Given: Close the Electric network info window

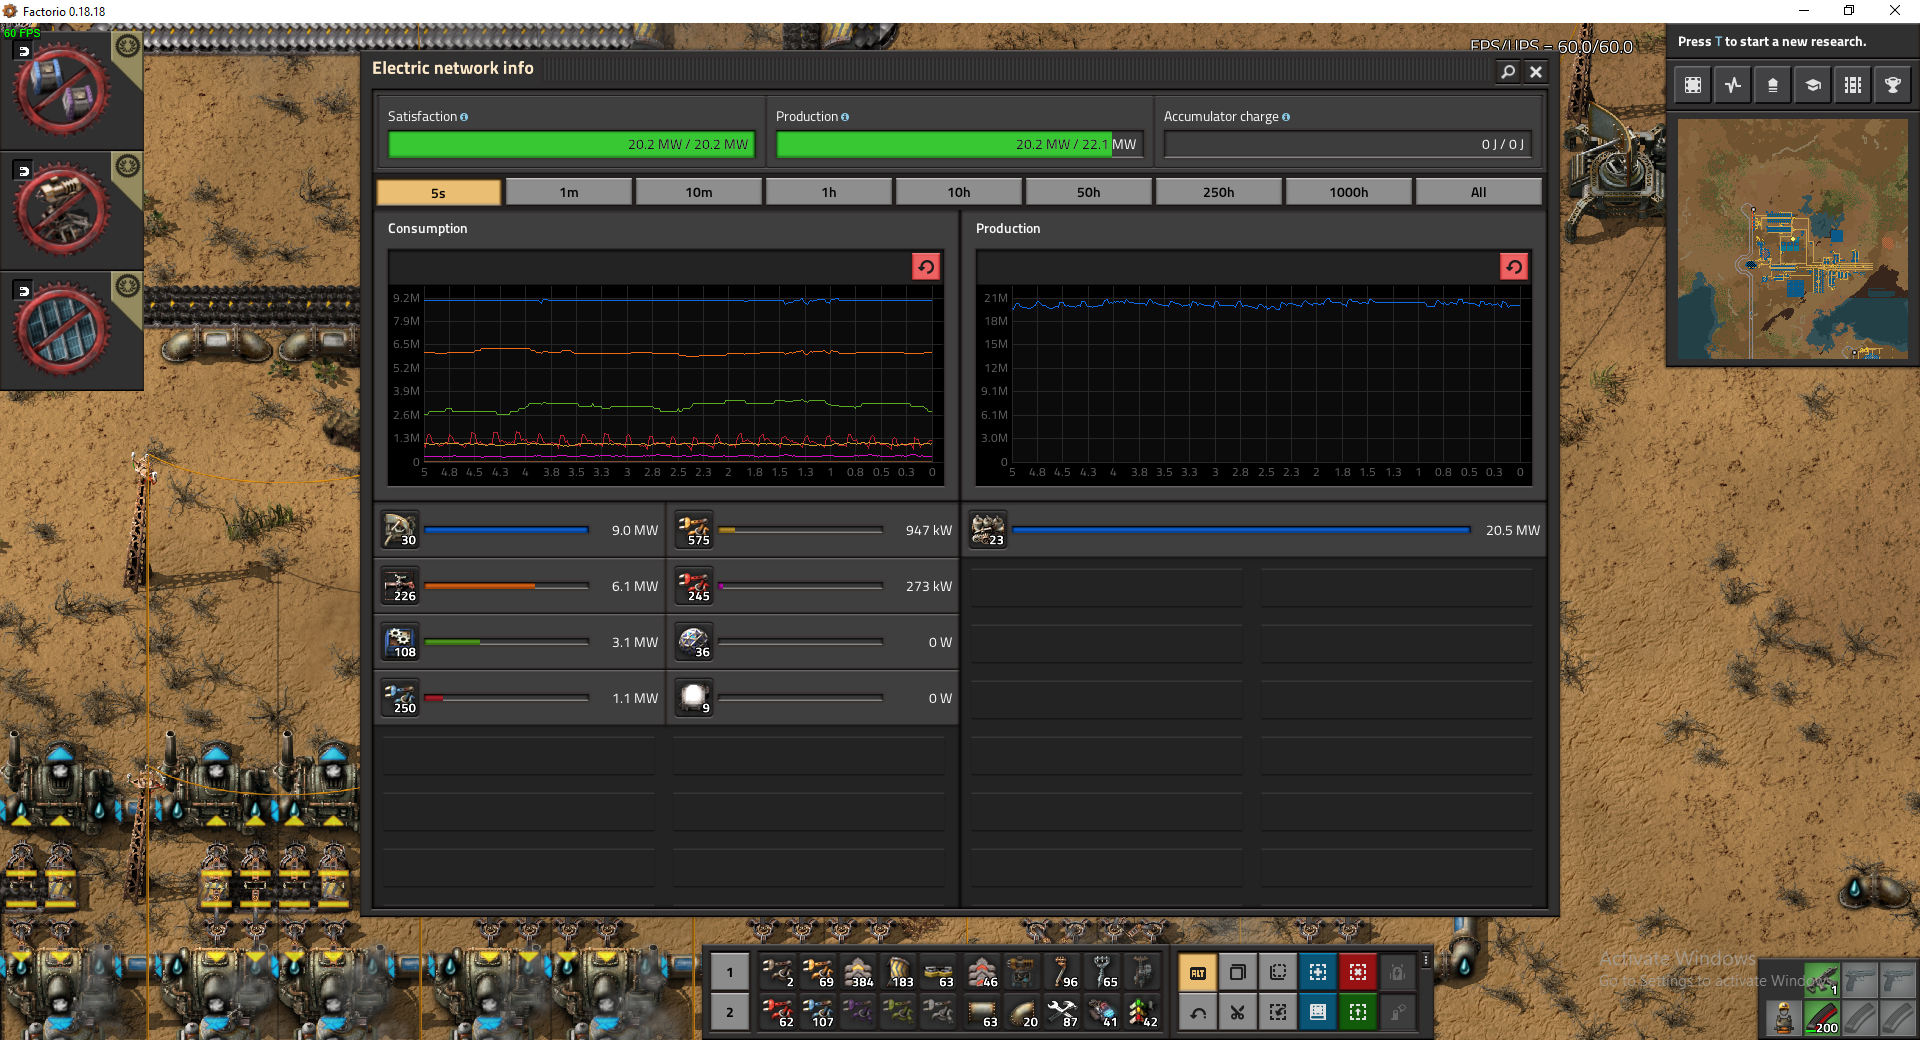Looking at the screenshot, I should pos(1536,71).
